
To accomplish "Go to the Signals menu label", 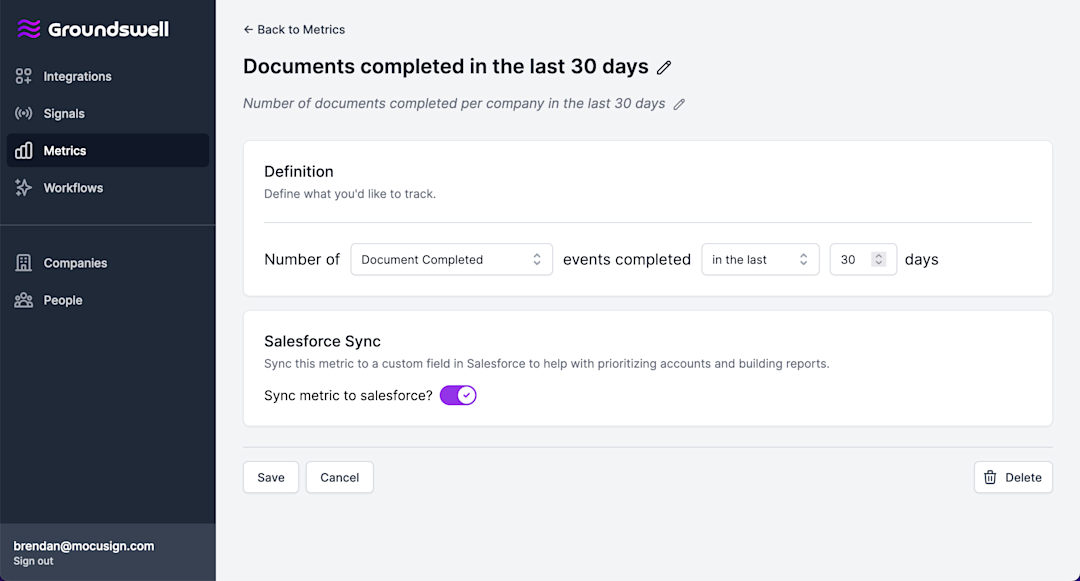I will click(64, 114).
